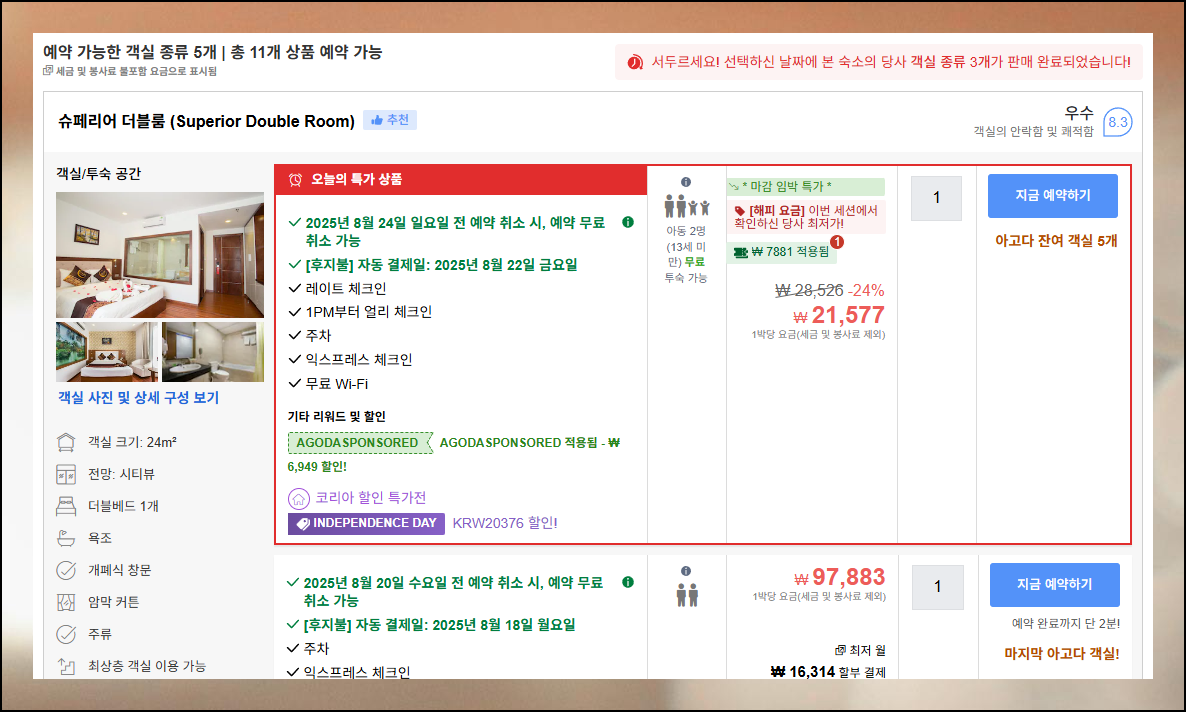Click the ₩21,577 price

click(x=839, y=315)
